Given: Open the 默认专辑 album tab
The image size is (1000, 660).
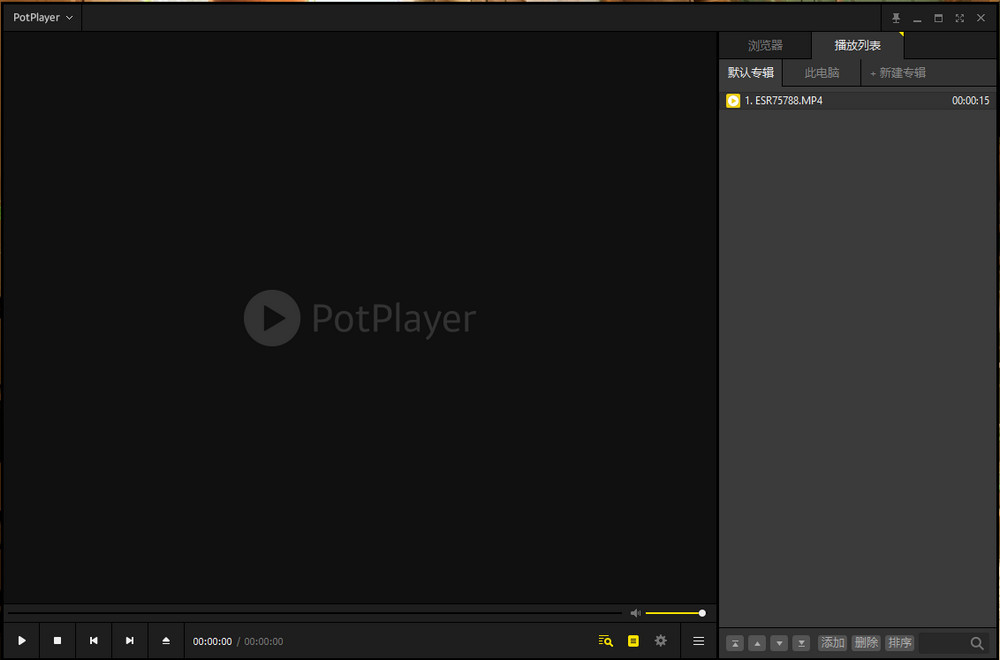Looking at the screenshot, I should (751, 73).
